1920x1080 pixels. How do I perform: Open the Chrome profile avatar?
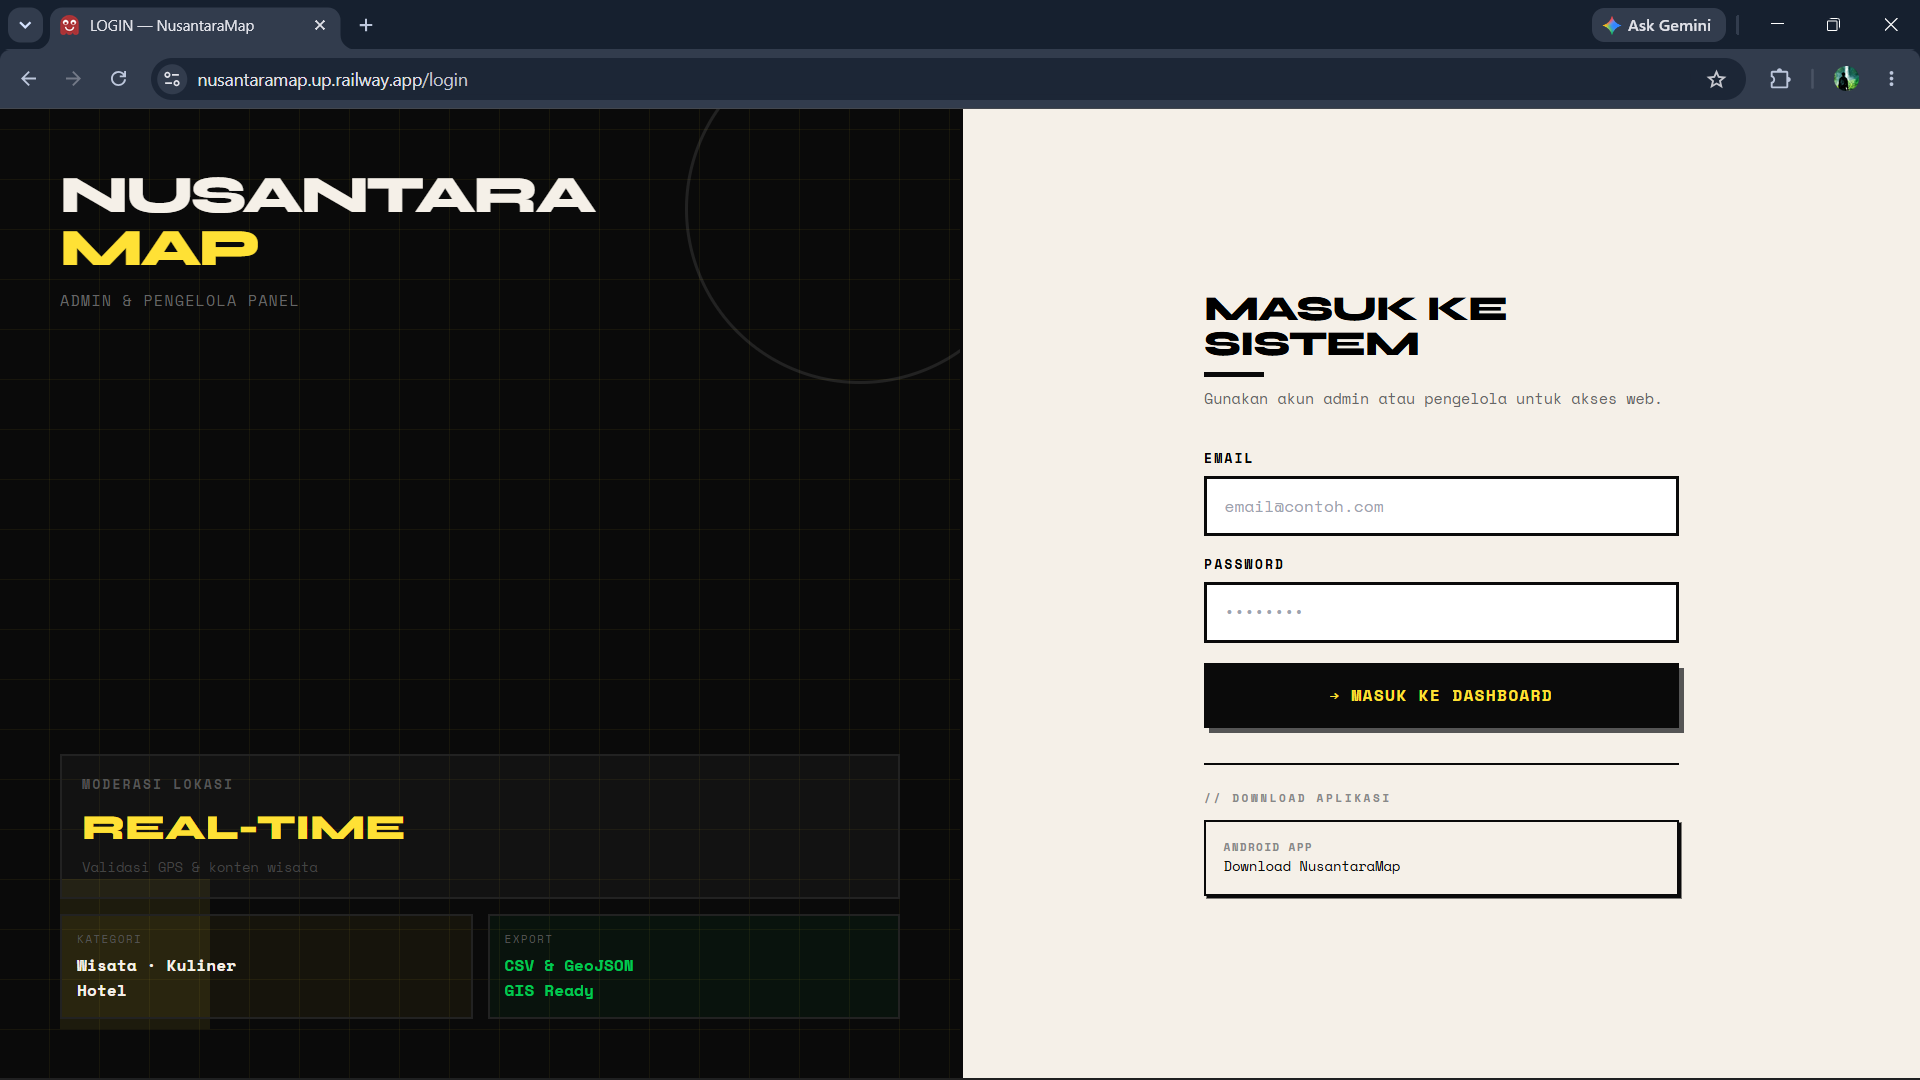coord(1845,79)
